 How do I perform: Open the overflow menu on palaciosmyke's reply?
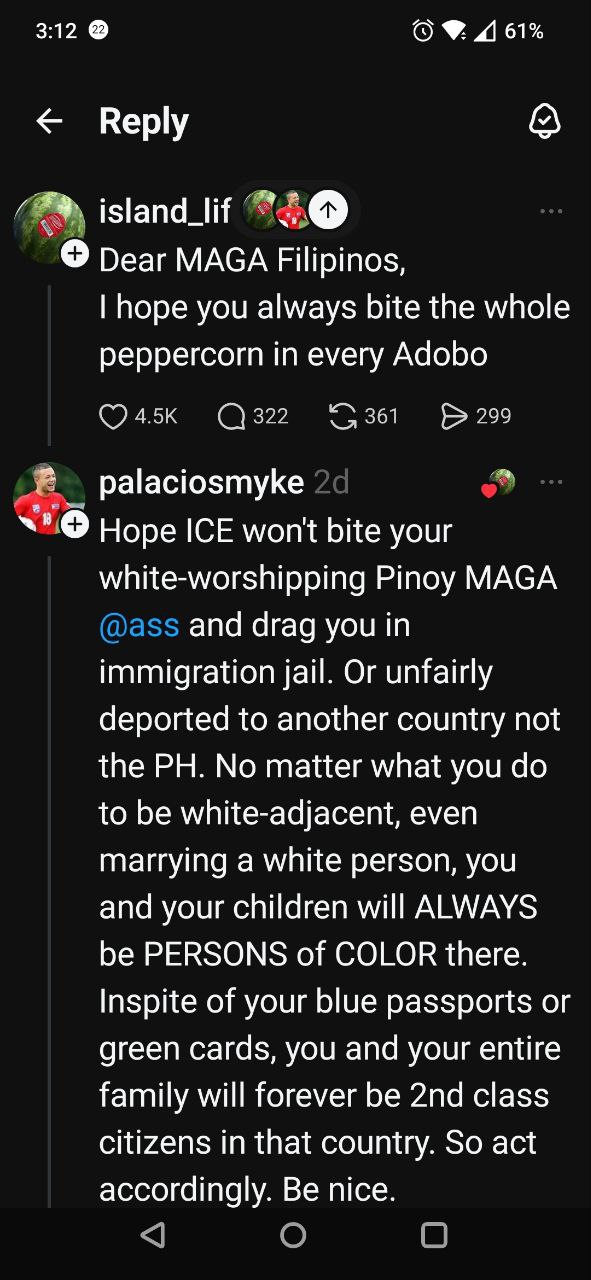click(551, 481)
